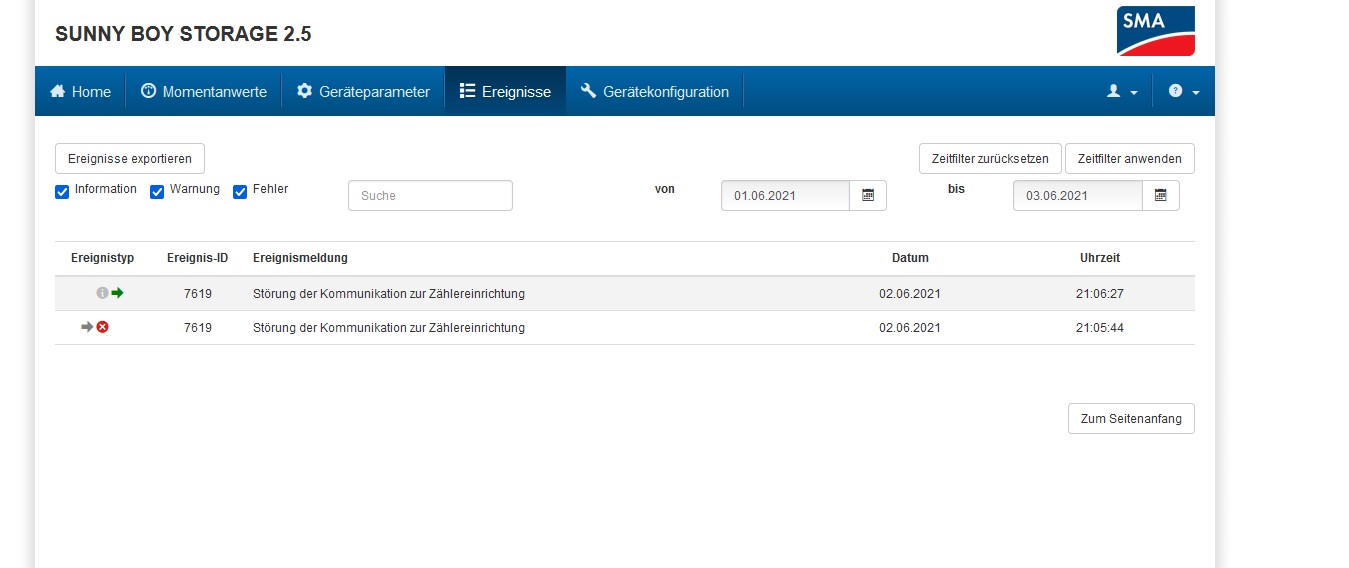This screenshot has width=1349, height=568.
Task: Click the Uhrzeit column header
Action: coord(1100,258)
